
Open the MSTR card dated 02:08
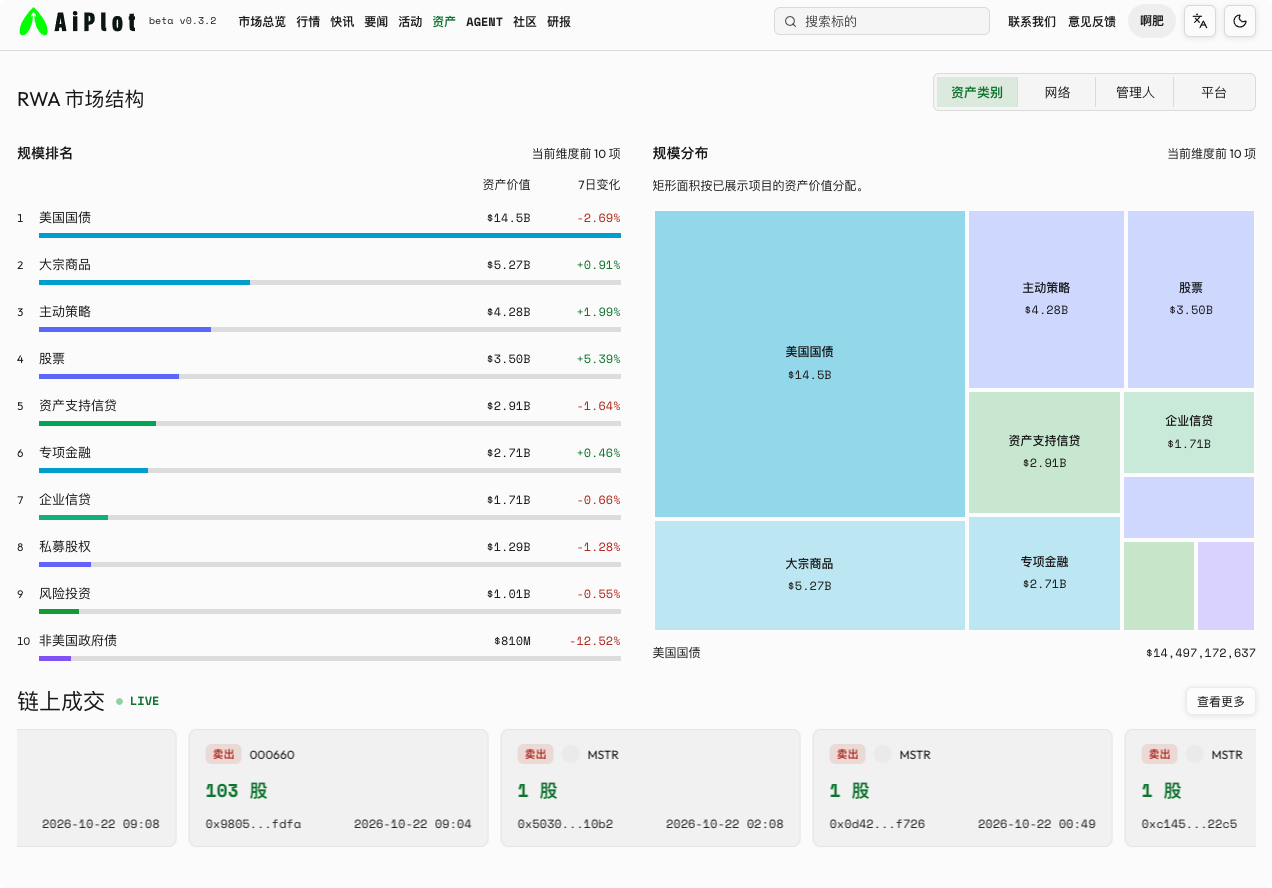pos(650,788)
